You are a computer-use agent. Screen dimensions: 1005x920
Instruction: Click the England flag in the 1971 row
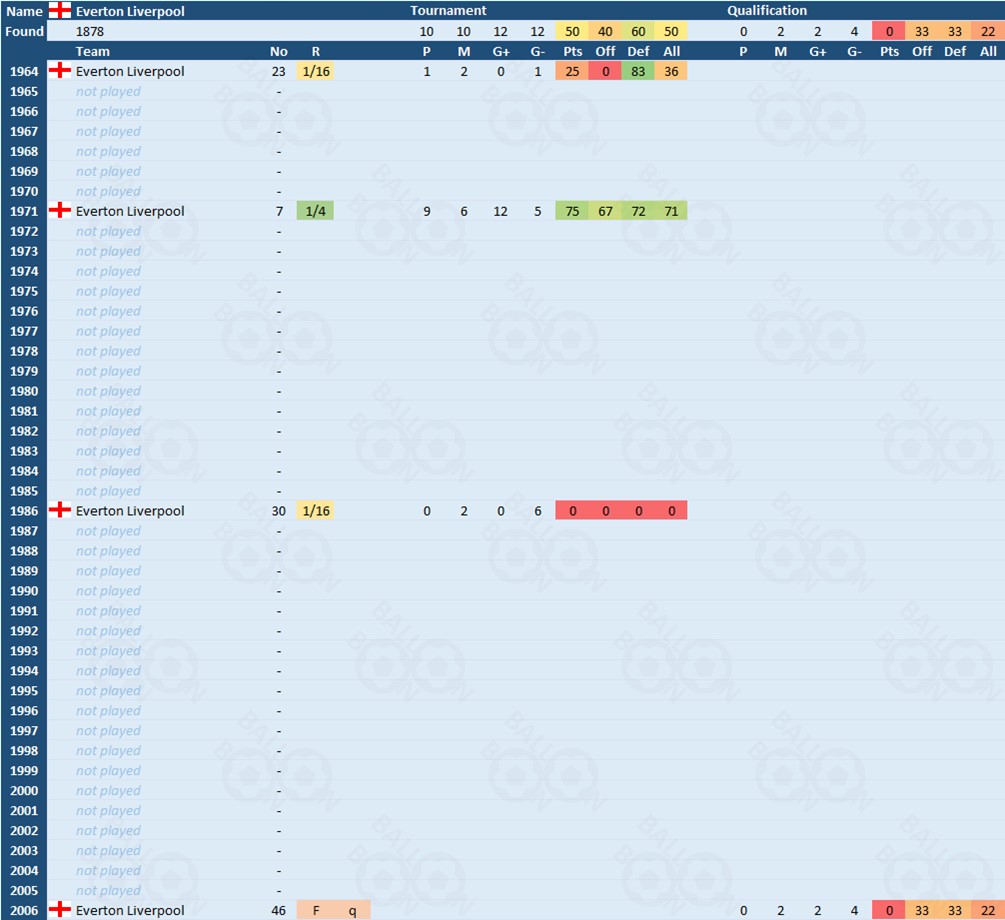click(x=60, y=211)
